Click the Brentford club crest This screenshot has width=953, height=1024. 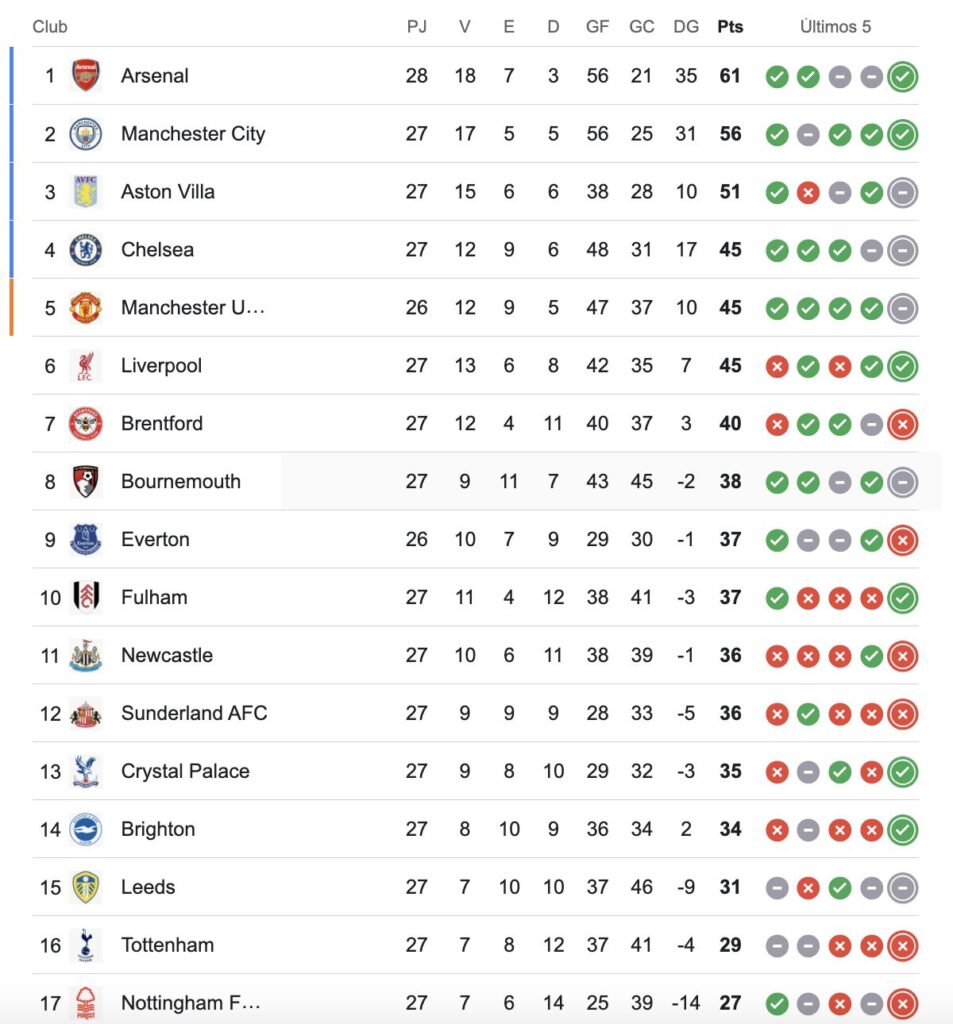coord(86,424)
